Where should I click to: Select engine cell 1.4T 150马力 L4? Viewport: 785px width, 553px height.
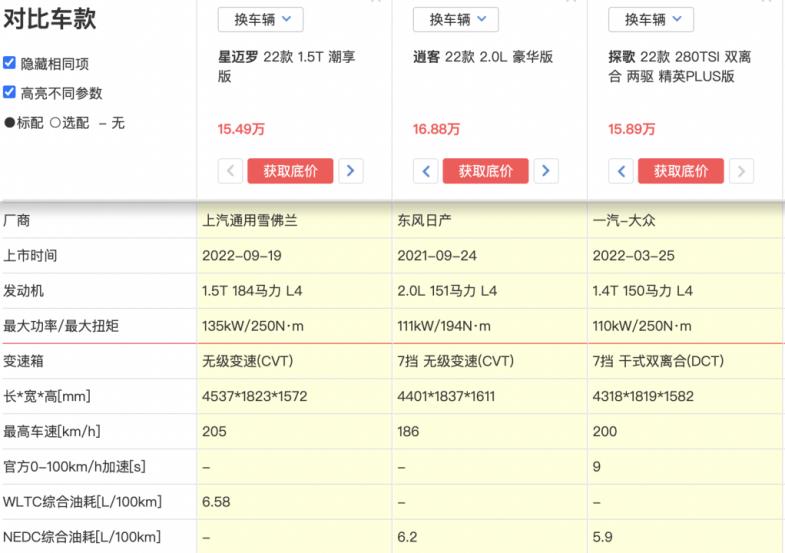[x=643, y=291]
